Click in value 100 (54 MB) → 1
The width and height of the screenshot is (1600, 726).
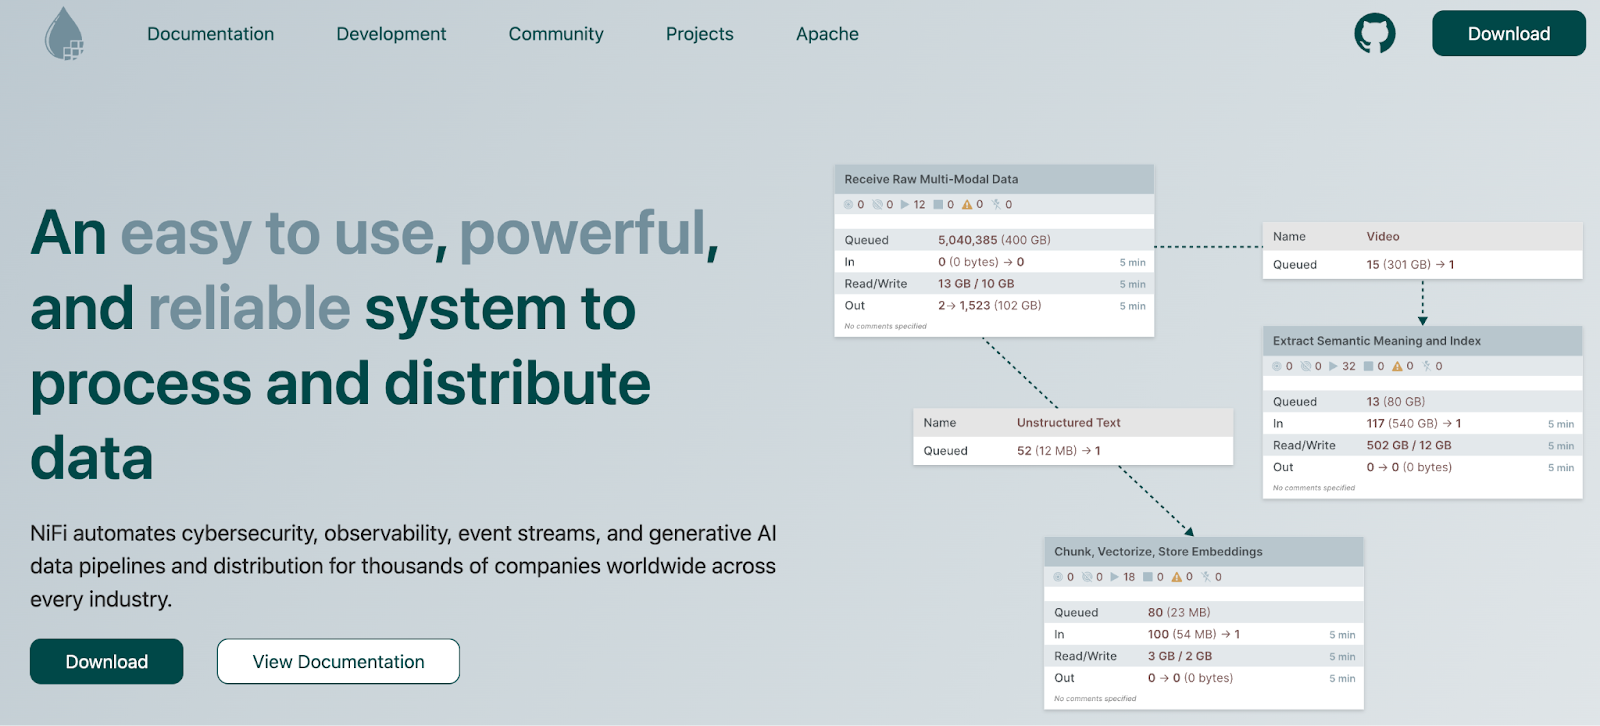click(1194, 635)
